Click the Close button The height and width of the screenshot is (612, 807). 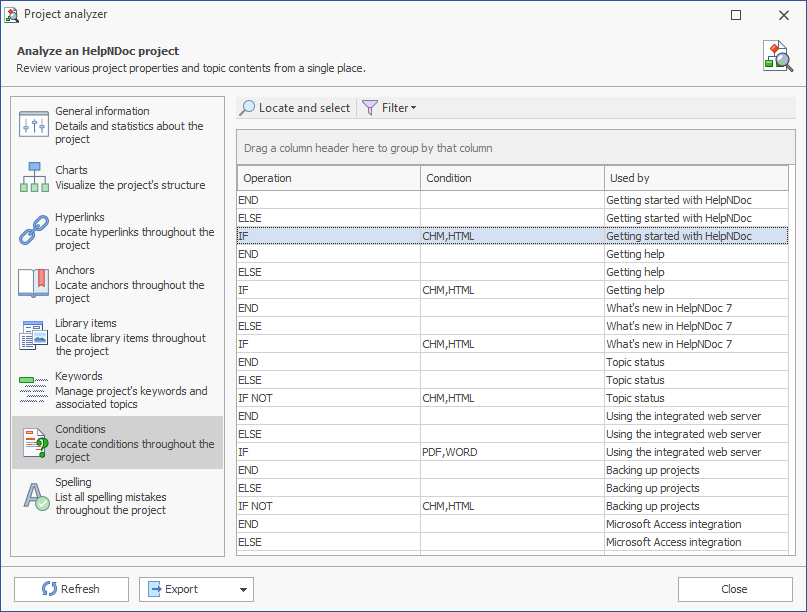(x=735, y=589)
